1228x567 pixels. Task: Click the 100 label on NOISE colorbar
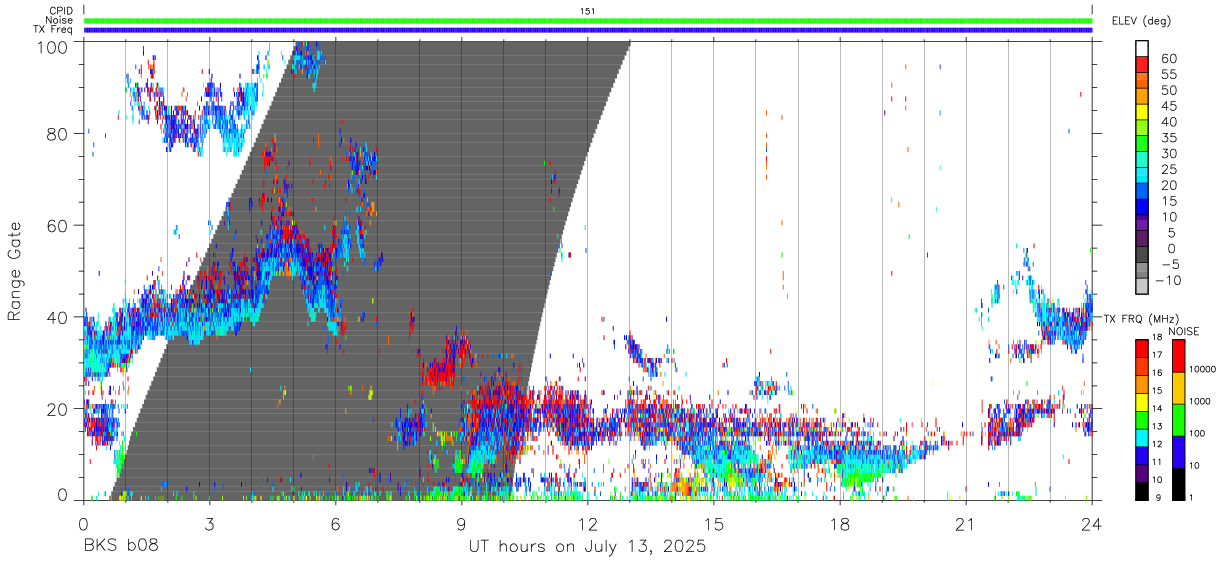[1198, 434]
